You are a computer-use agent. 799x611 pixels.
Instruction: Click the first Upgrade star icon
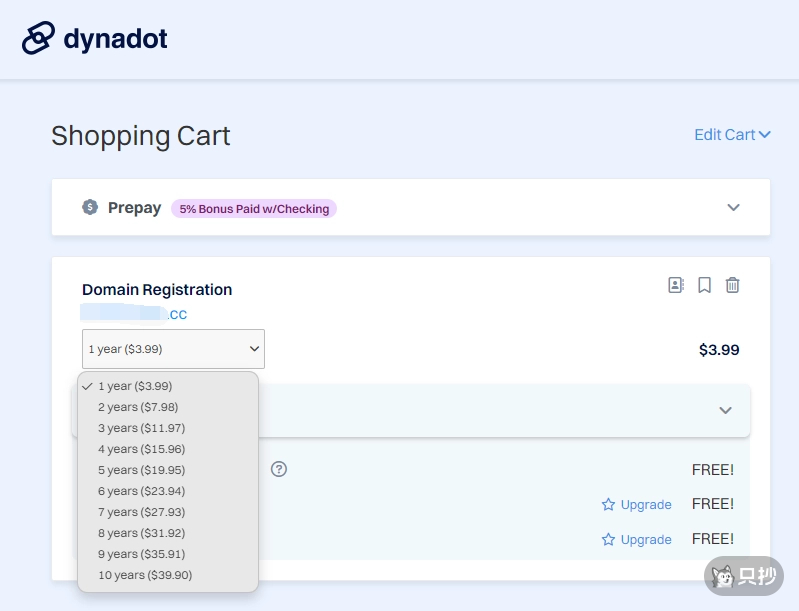click(608, 504)
